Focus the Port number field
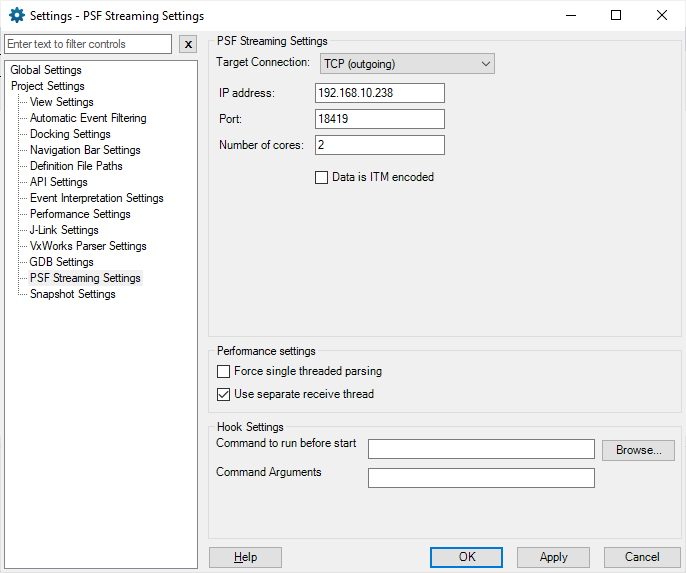686x573 pixels. (379, 119)
